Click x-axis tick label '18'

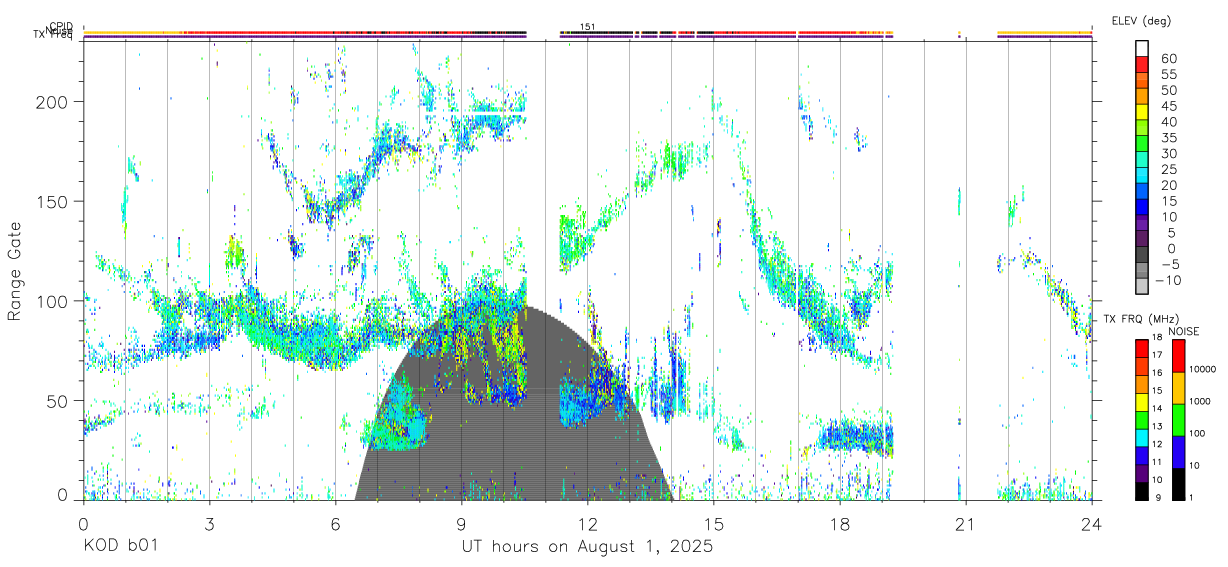(840, 523)
